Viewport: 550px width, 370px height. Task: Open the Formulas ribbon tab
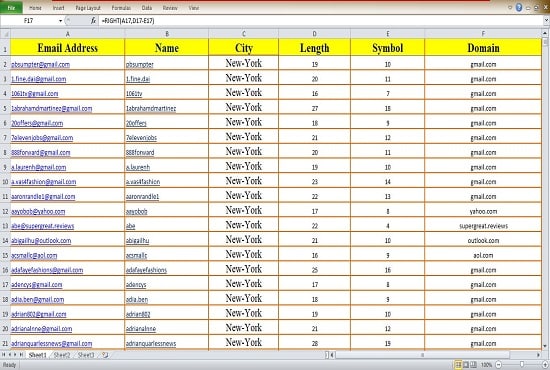121,8
